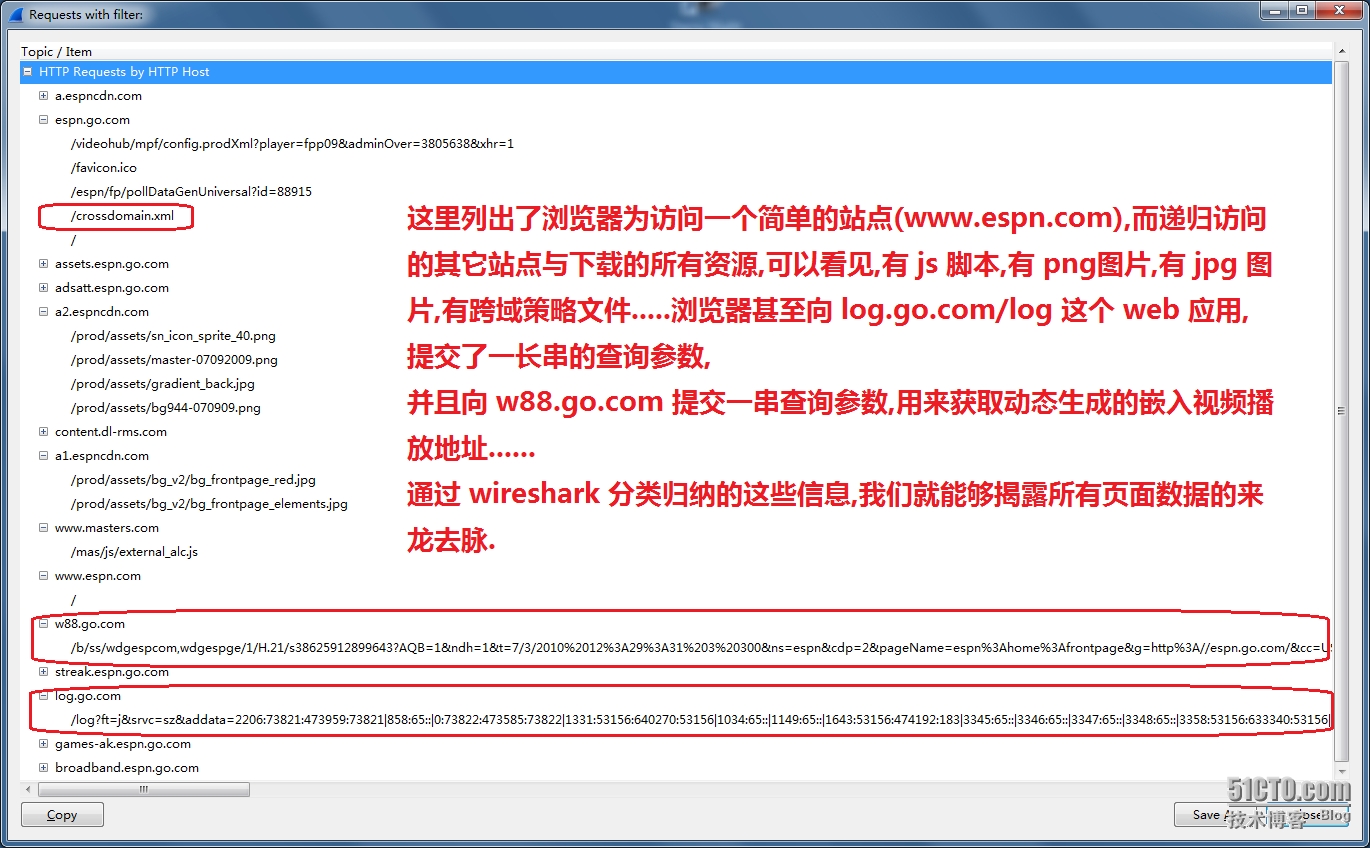Collapse the a2.espncdn.com host node
This screenshot has width=1370, height=848.
44,312
